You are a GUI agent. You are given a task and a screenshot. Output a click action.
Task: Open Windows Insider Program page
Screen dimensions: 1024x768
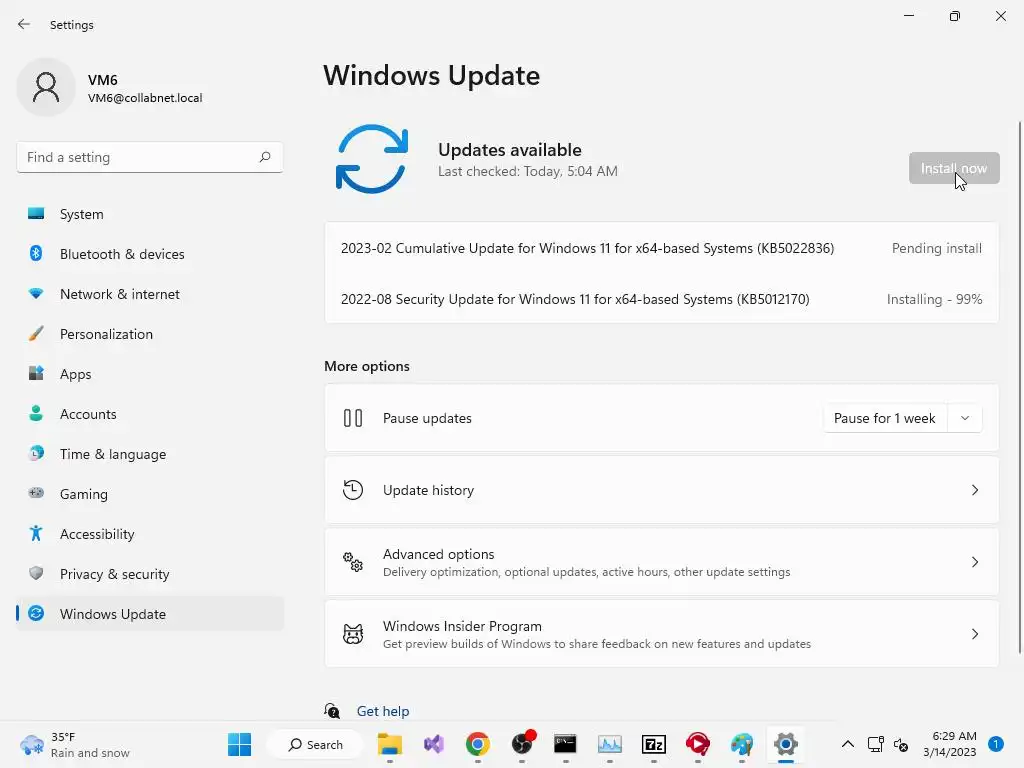click(662, 633)
